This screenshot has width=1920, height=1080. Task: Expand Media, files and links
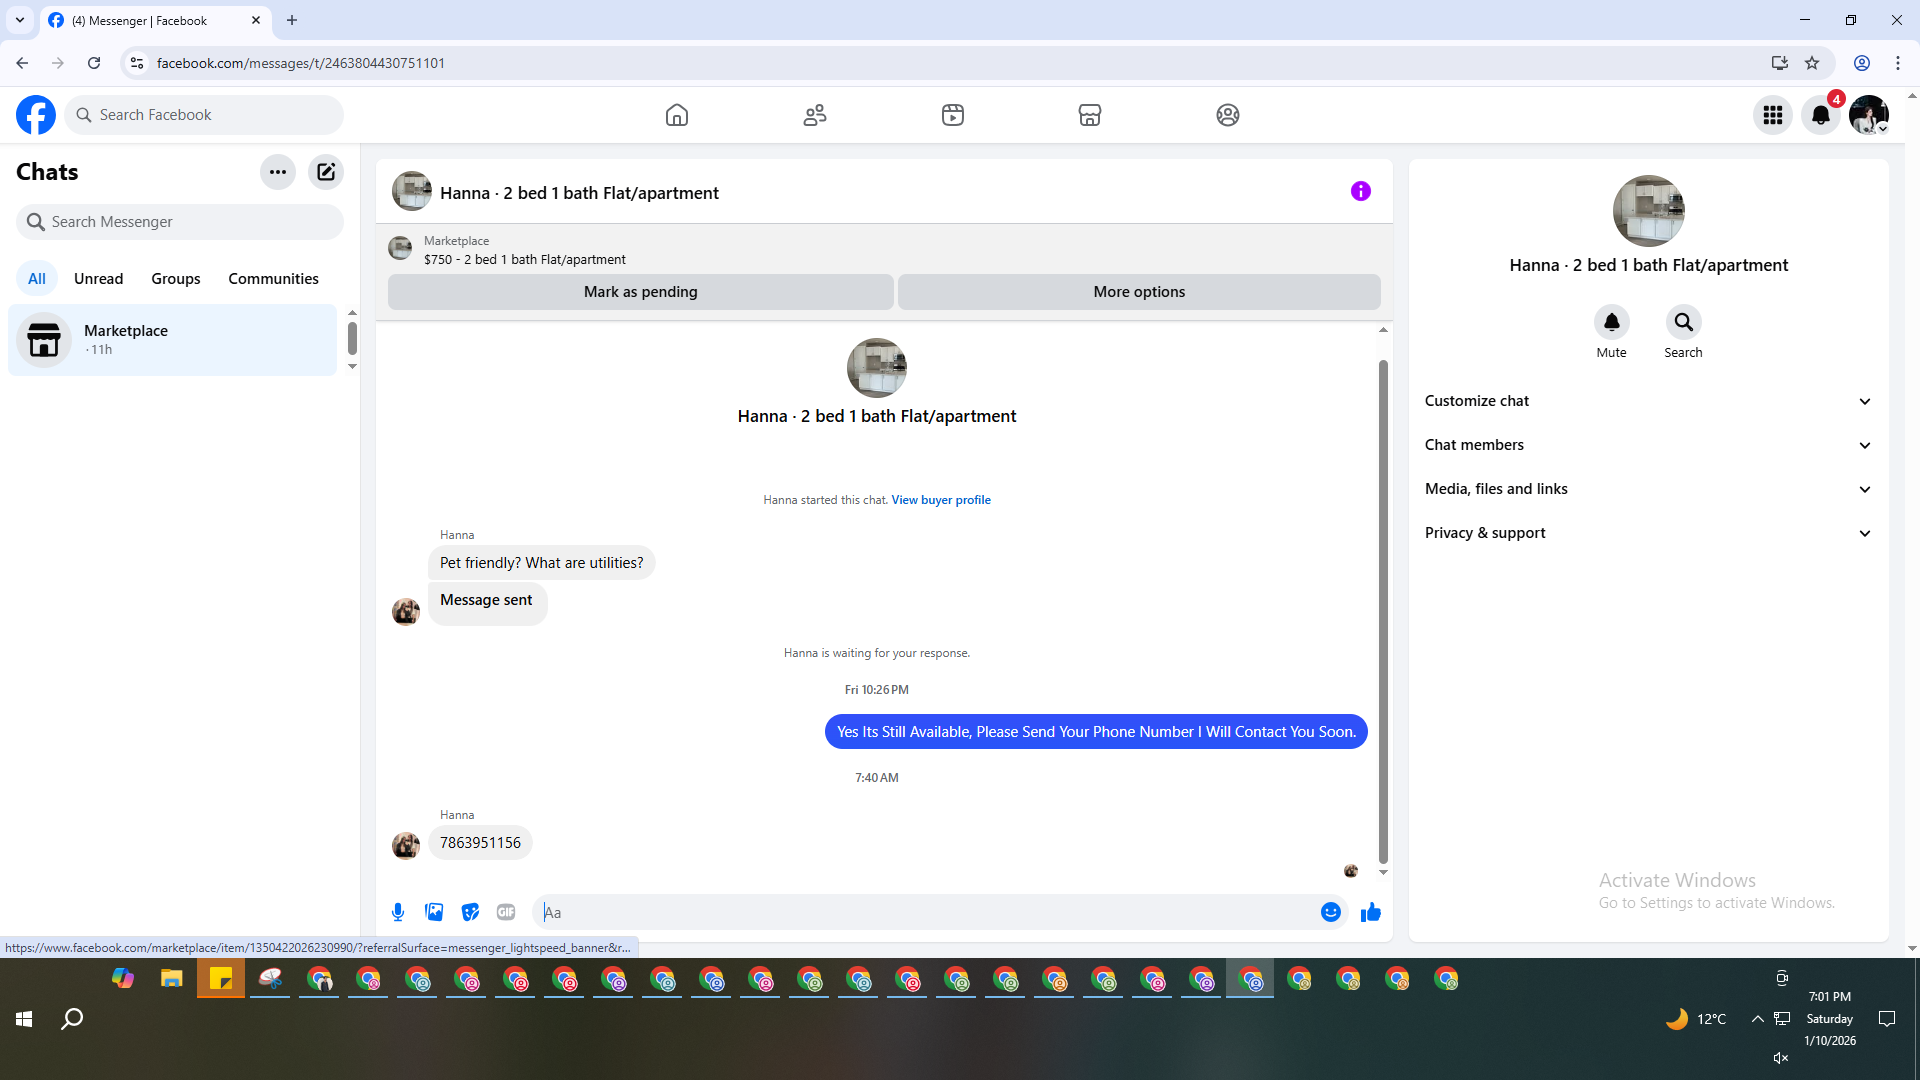[1648, 489]
